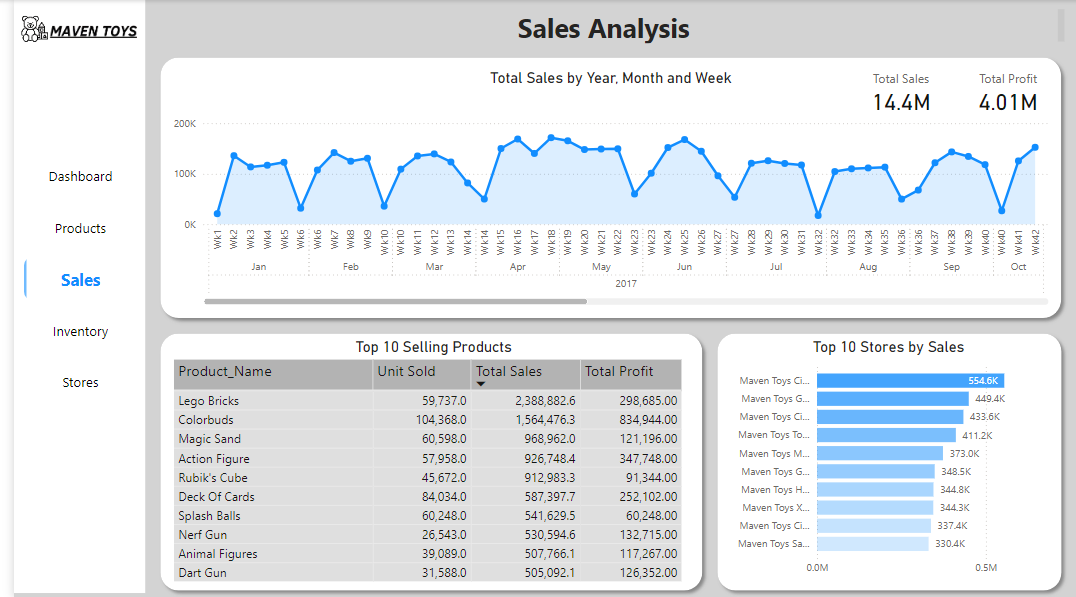1076x597 pixels.
Task: Select the Lego Bricks row name
Action: point(209,401)
